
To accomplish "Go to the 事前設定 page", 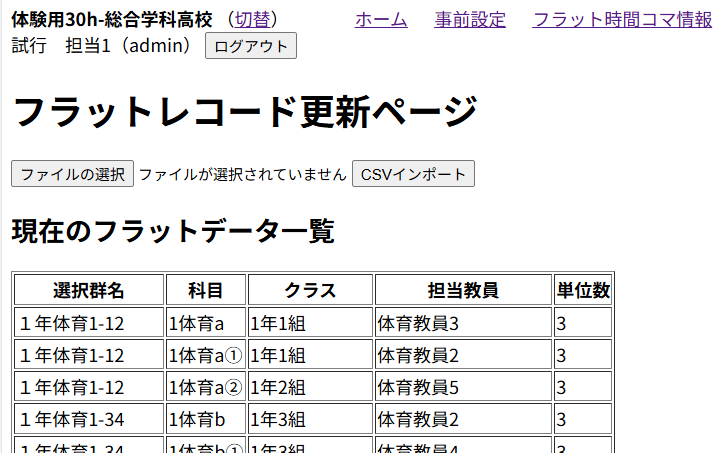I will (470, 20).
